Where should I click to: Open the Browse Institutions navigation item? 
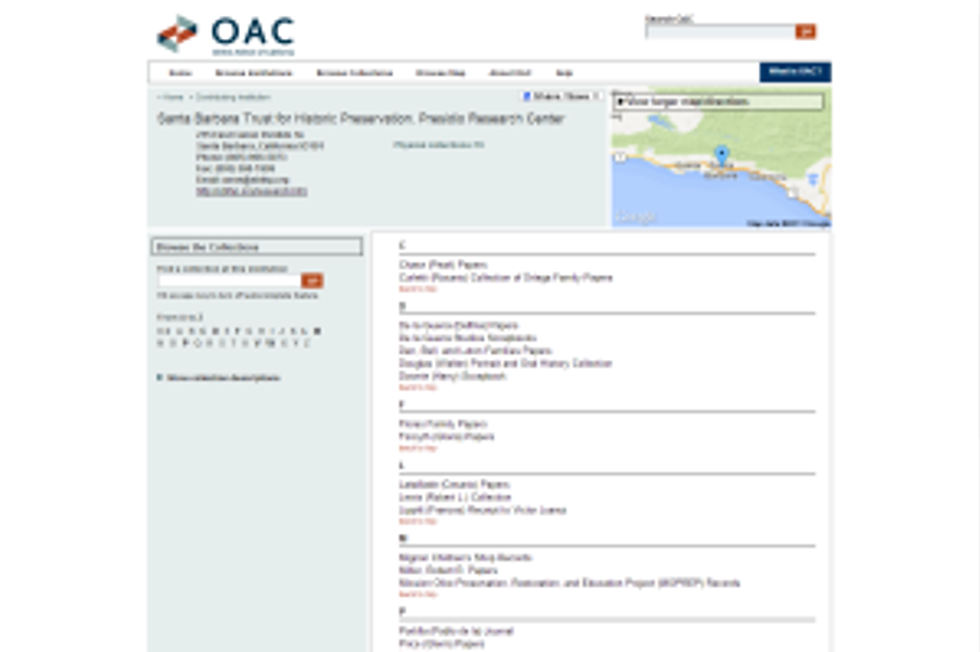[253, 73]
